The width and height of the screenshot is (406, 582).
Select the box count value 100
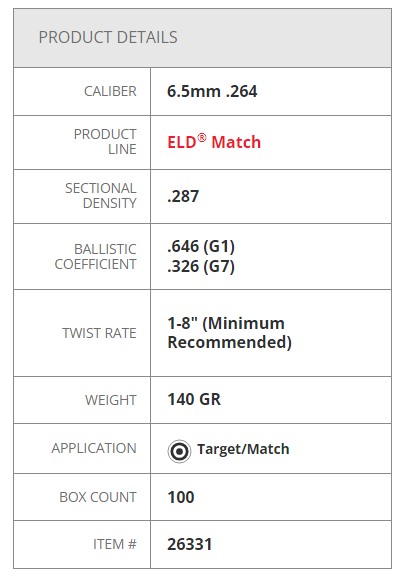(x=181, y=497)
